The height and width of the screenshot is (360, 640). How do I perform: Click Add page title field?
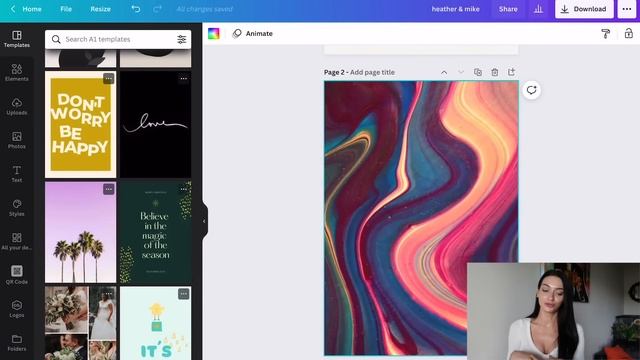tap(372, 72)
